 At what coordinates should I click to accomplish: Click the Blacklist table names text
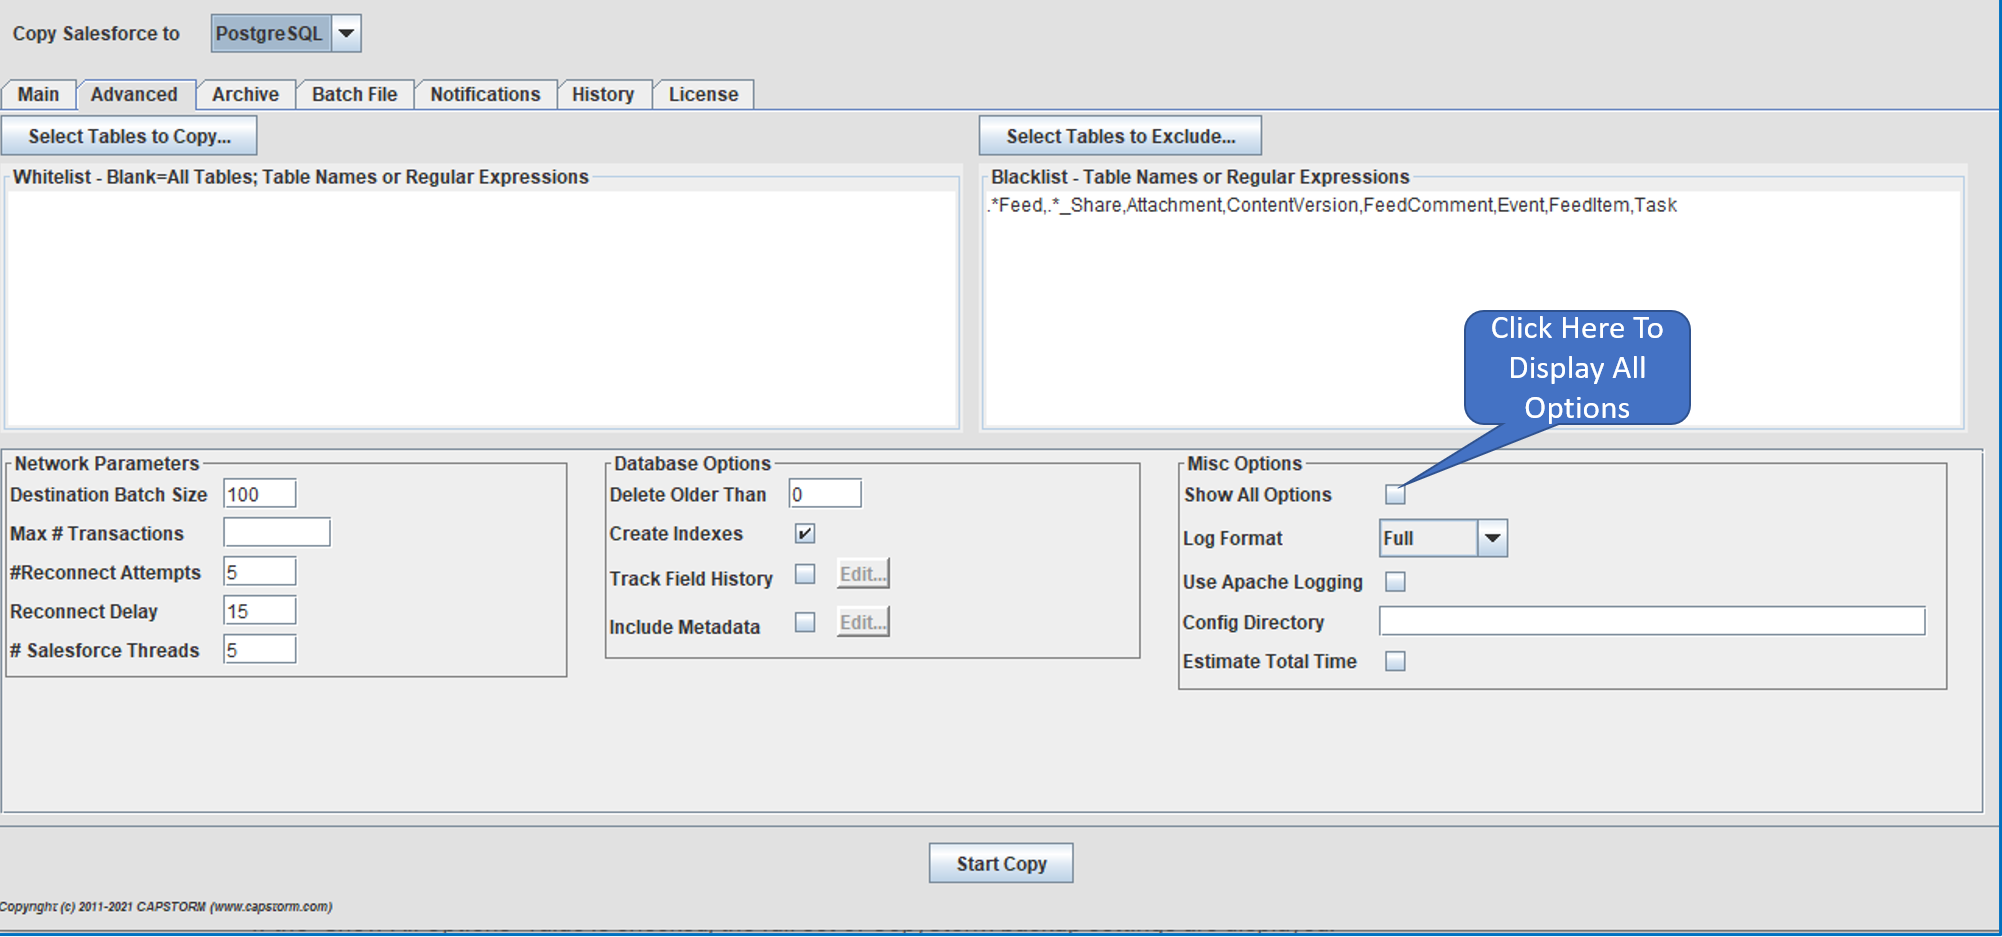1332,205
